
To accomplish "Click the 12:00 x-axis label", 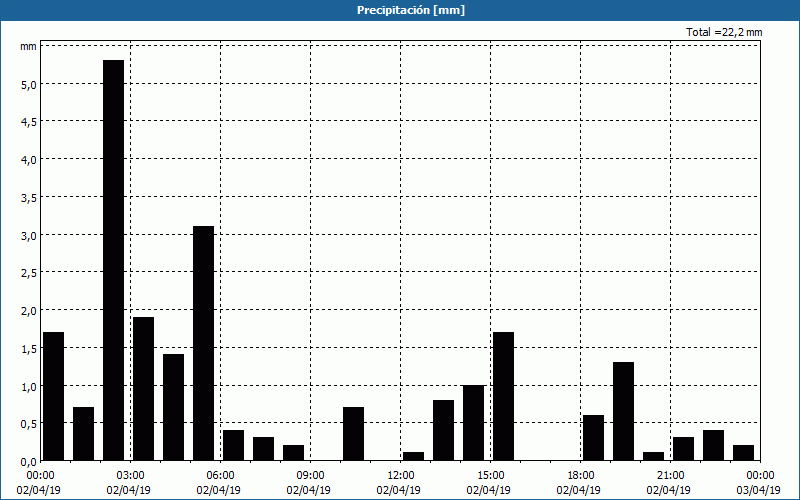I will [401, 476].
